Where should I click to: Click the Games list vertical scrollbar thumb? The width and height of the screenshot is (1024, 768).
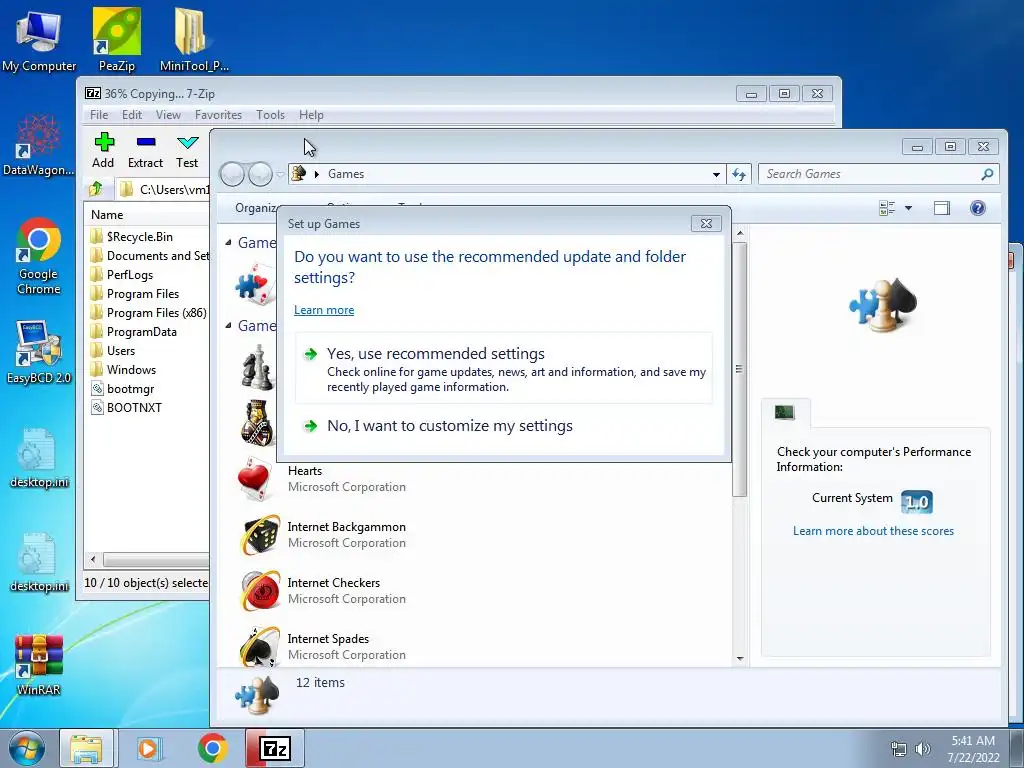(739, 369)
